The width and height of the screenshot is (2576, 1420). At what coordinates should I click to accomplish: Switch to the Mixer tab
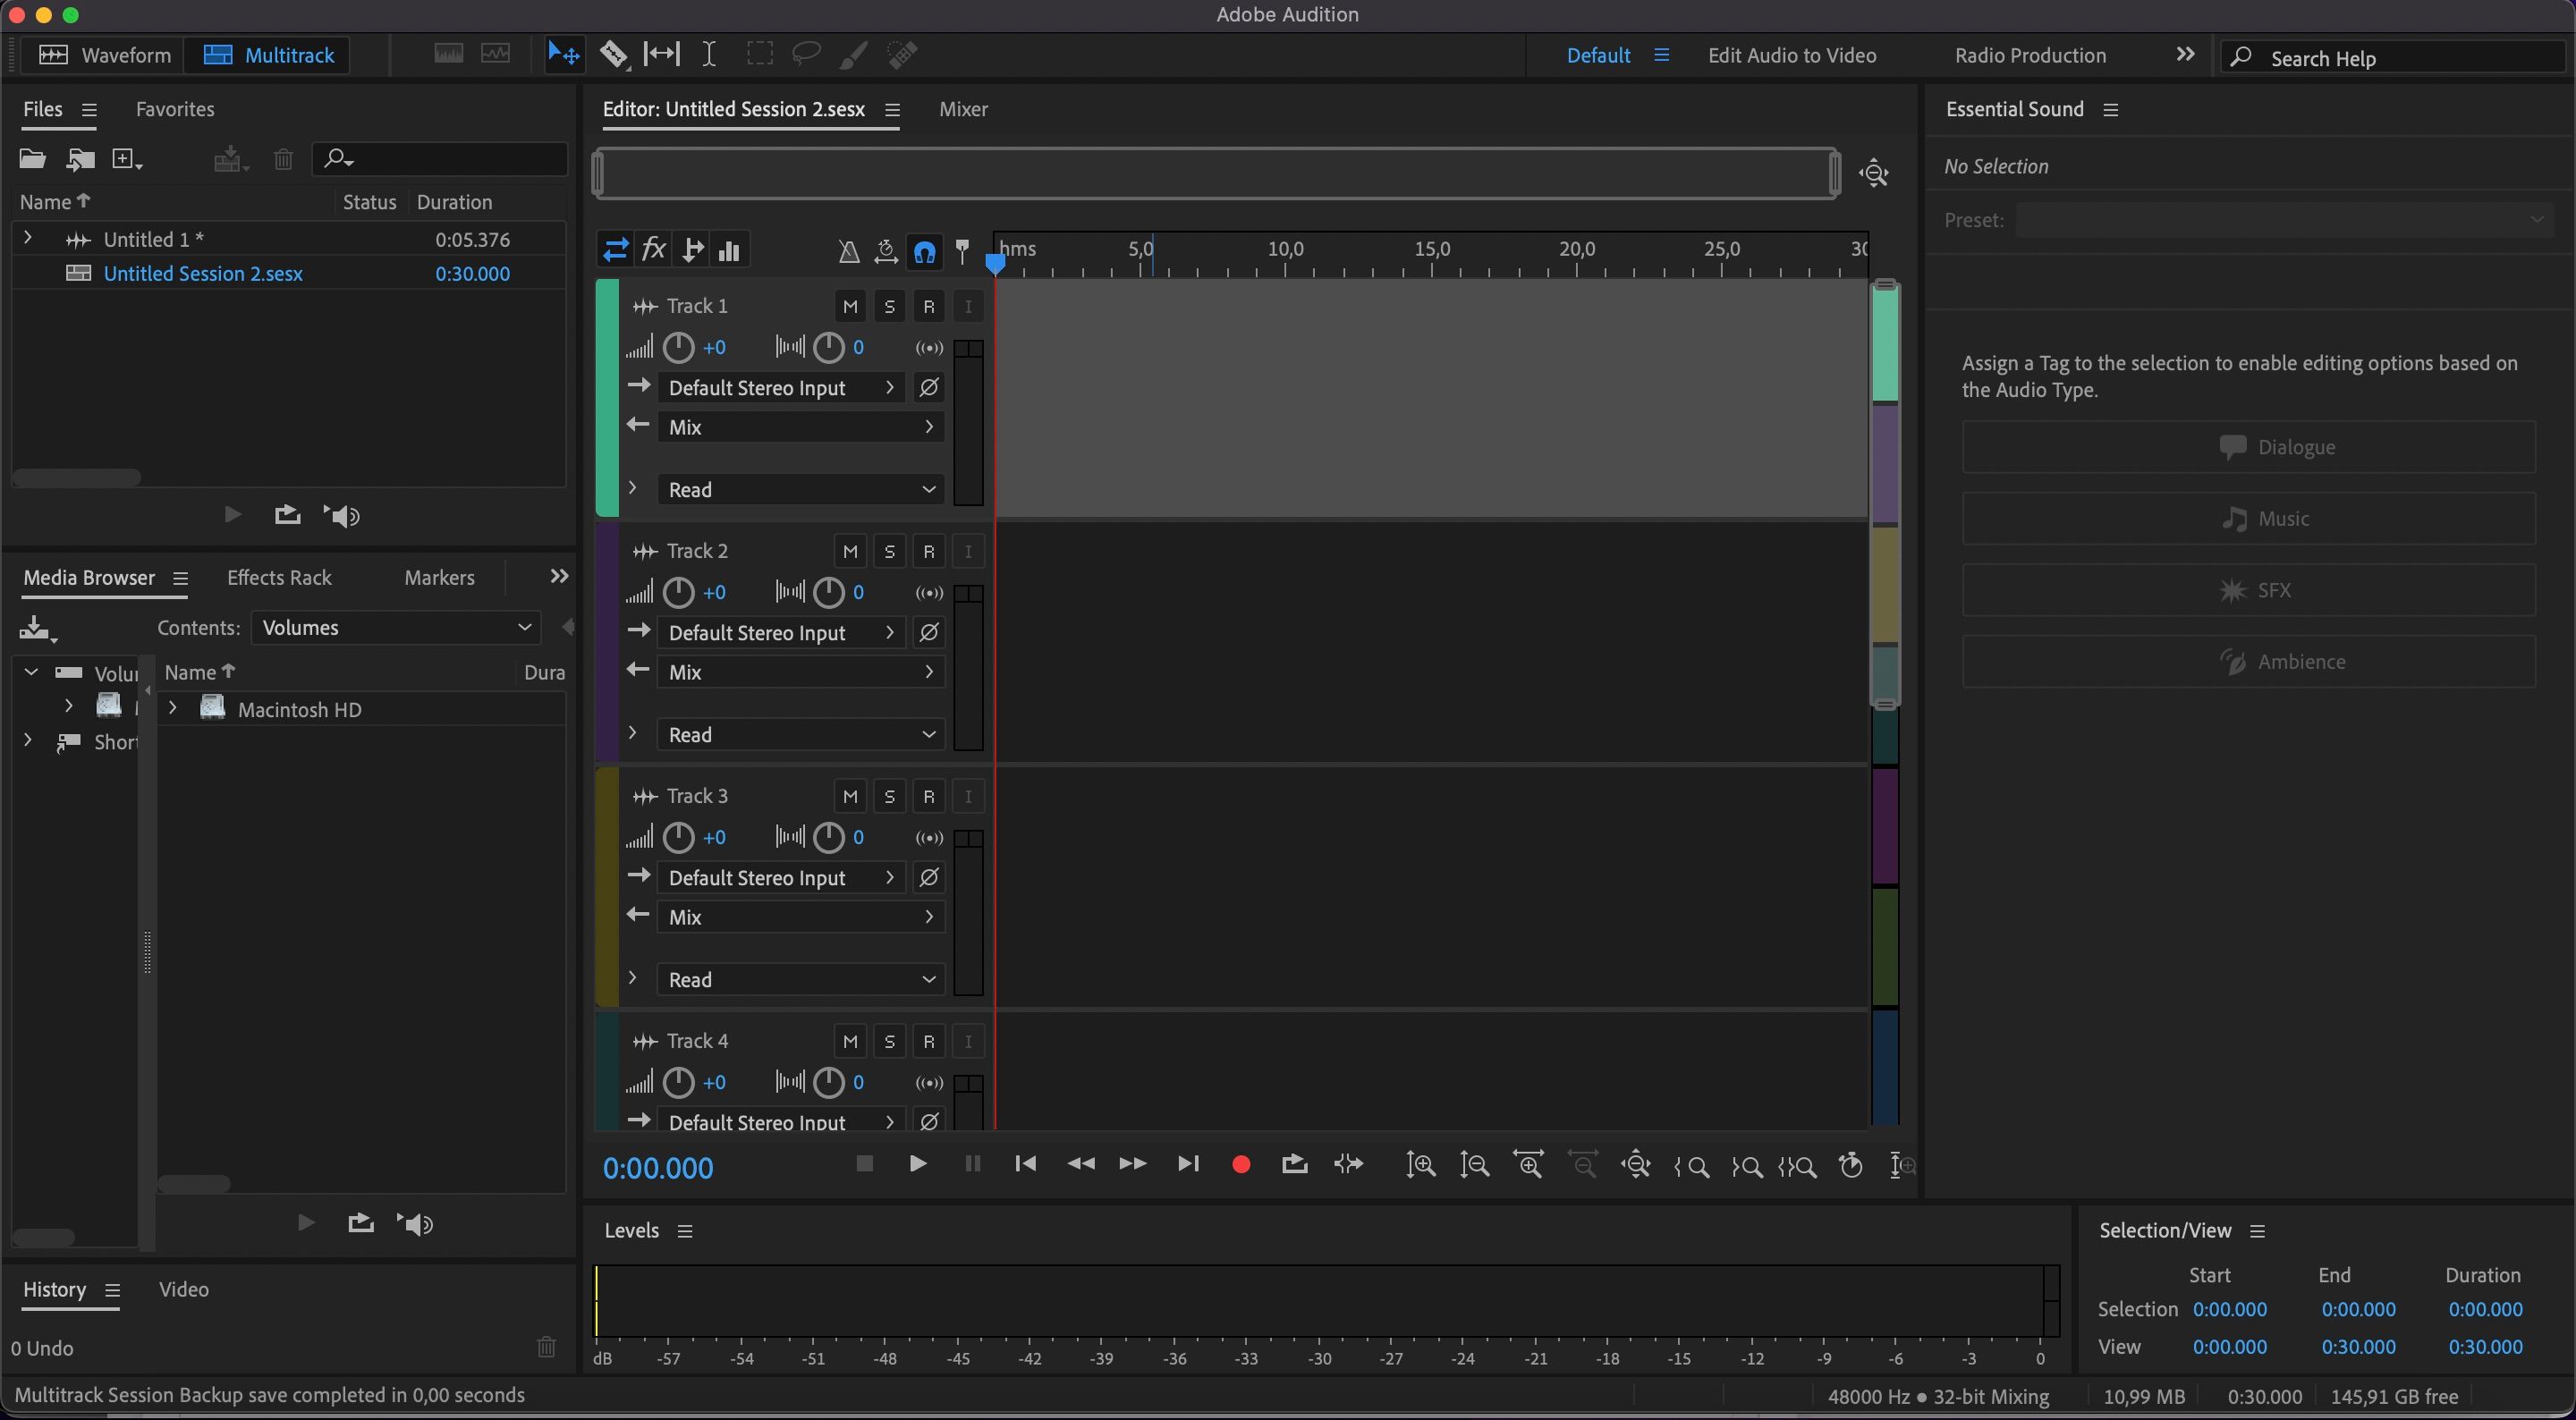pyautogui.click(x=962, y=109)
